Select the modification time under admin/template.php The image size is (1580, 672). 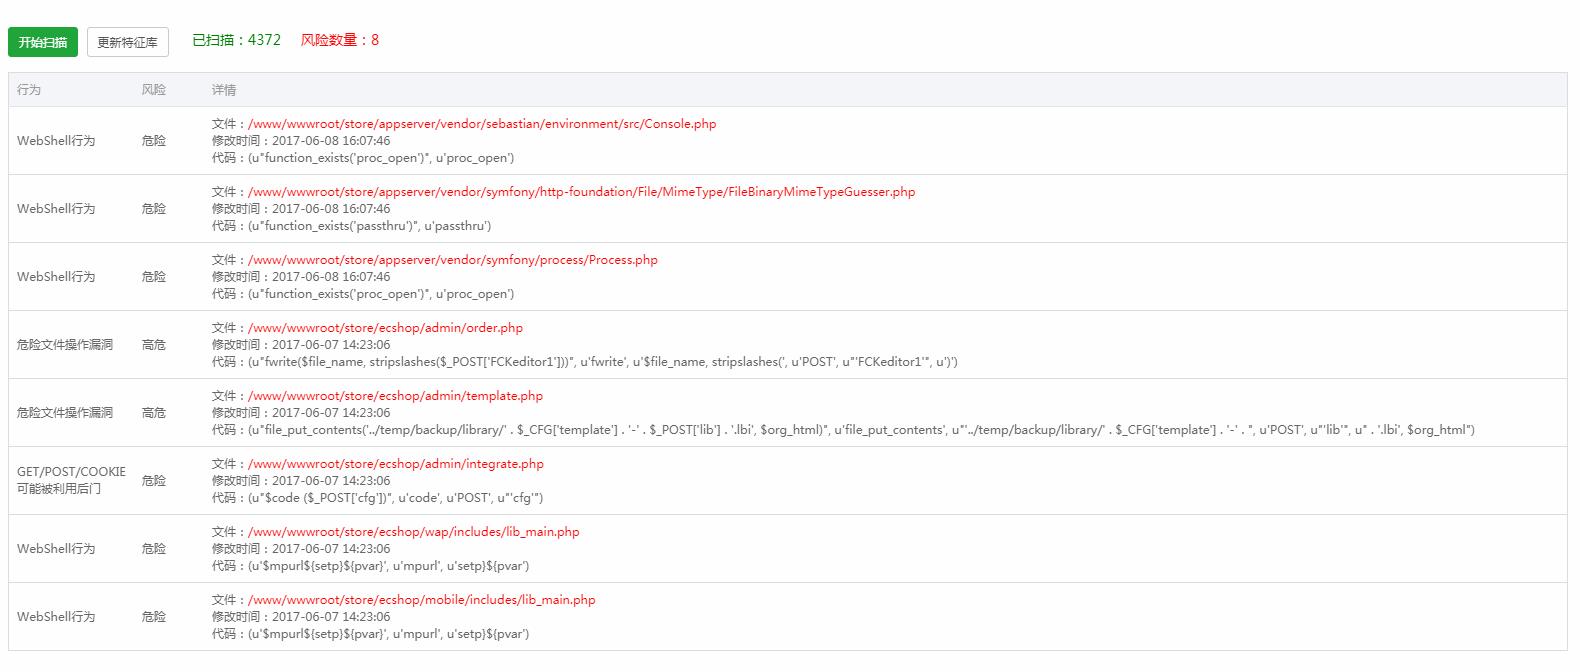click(301, 413)
